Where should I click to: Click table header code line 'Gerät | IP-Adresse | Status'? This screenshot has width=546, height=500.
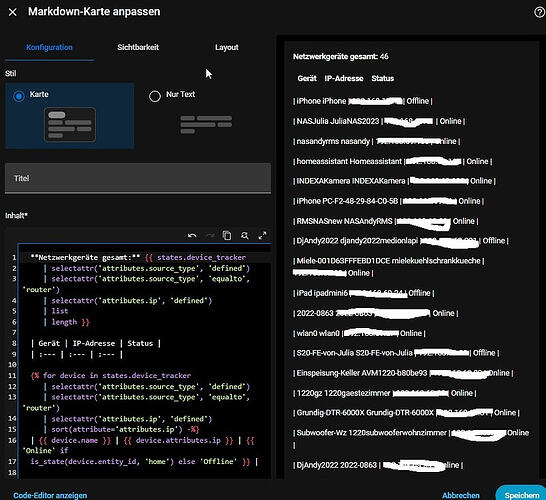96,344
